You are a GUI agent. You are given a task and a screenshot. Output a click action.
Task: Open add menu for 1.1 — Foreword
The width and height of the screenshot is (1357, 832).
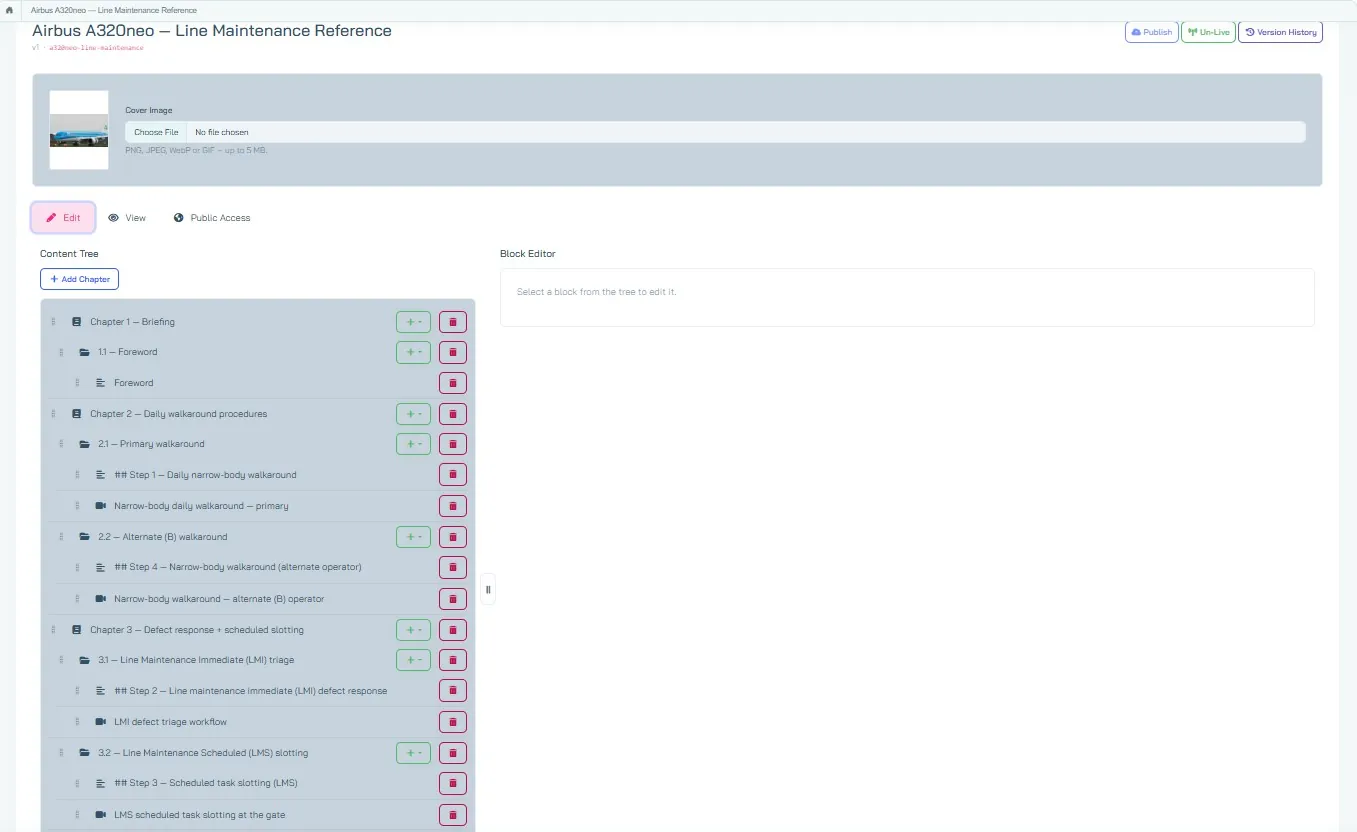tap(413, 352)
